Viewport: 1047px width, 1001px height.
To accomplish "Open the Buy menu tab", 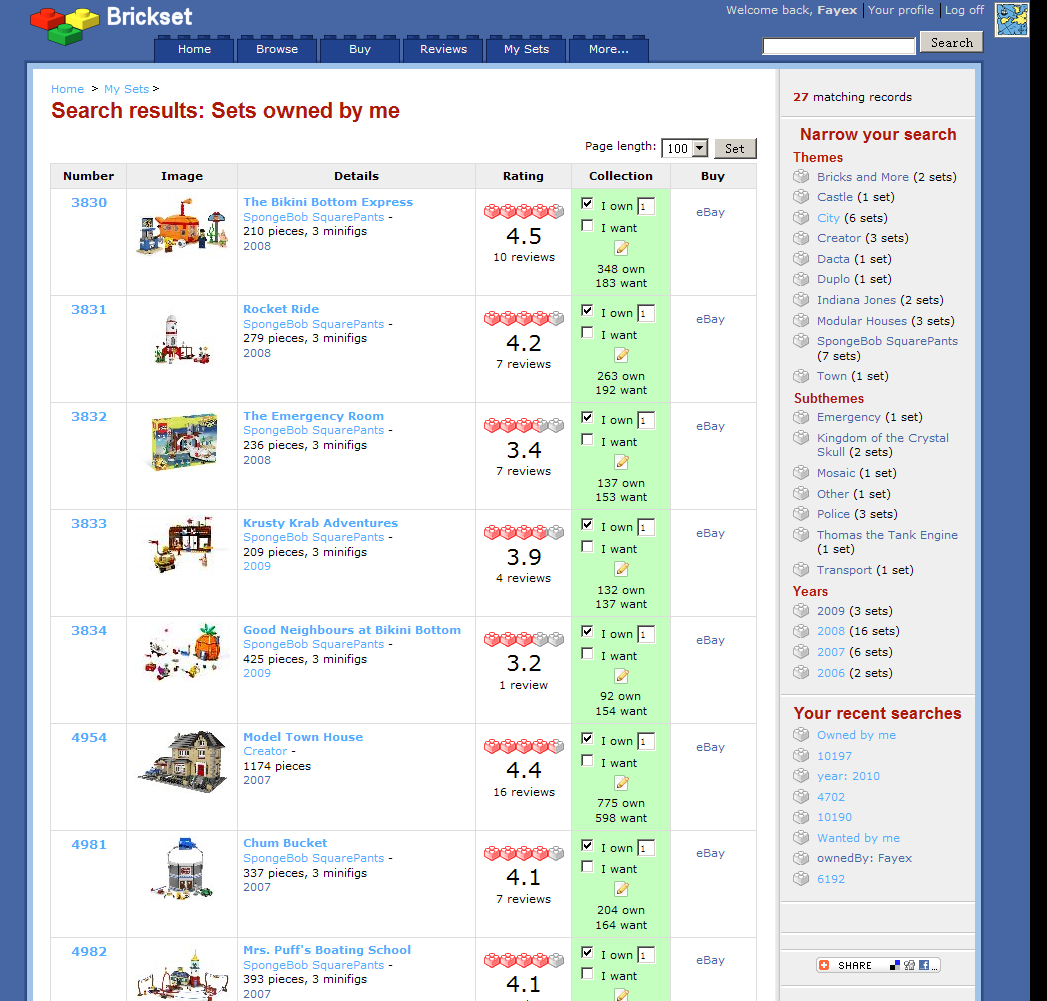I will pos(360,49).
